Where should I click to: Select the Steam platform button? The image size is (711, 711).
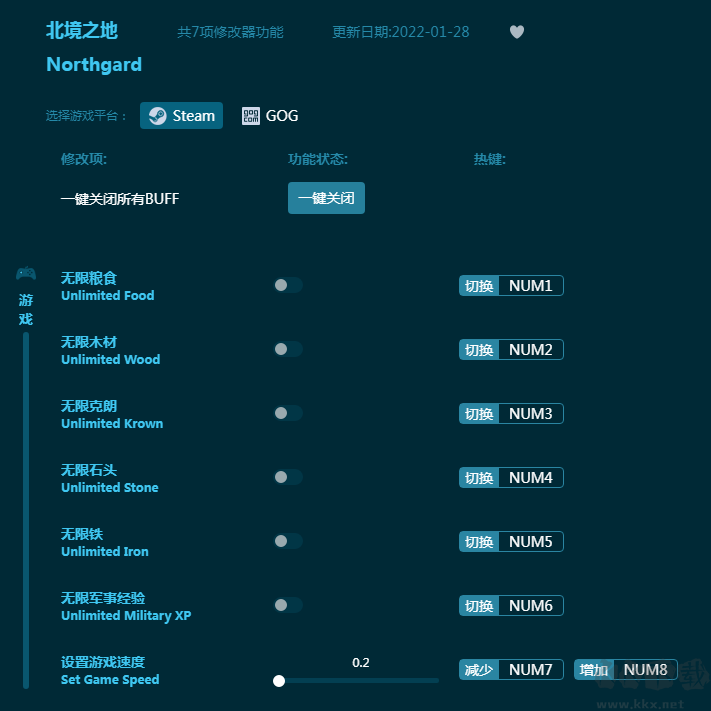tap(181, 116)
